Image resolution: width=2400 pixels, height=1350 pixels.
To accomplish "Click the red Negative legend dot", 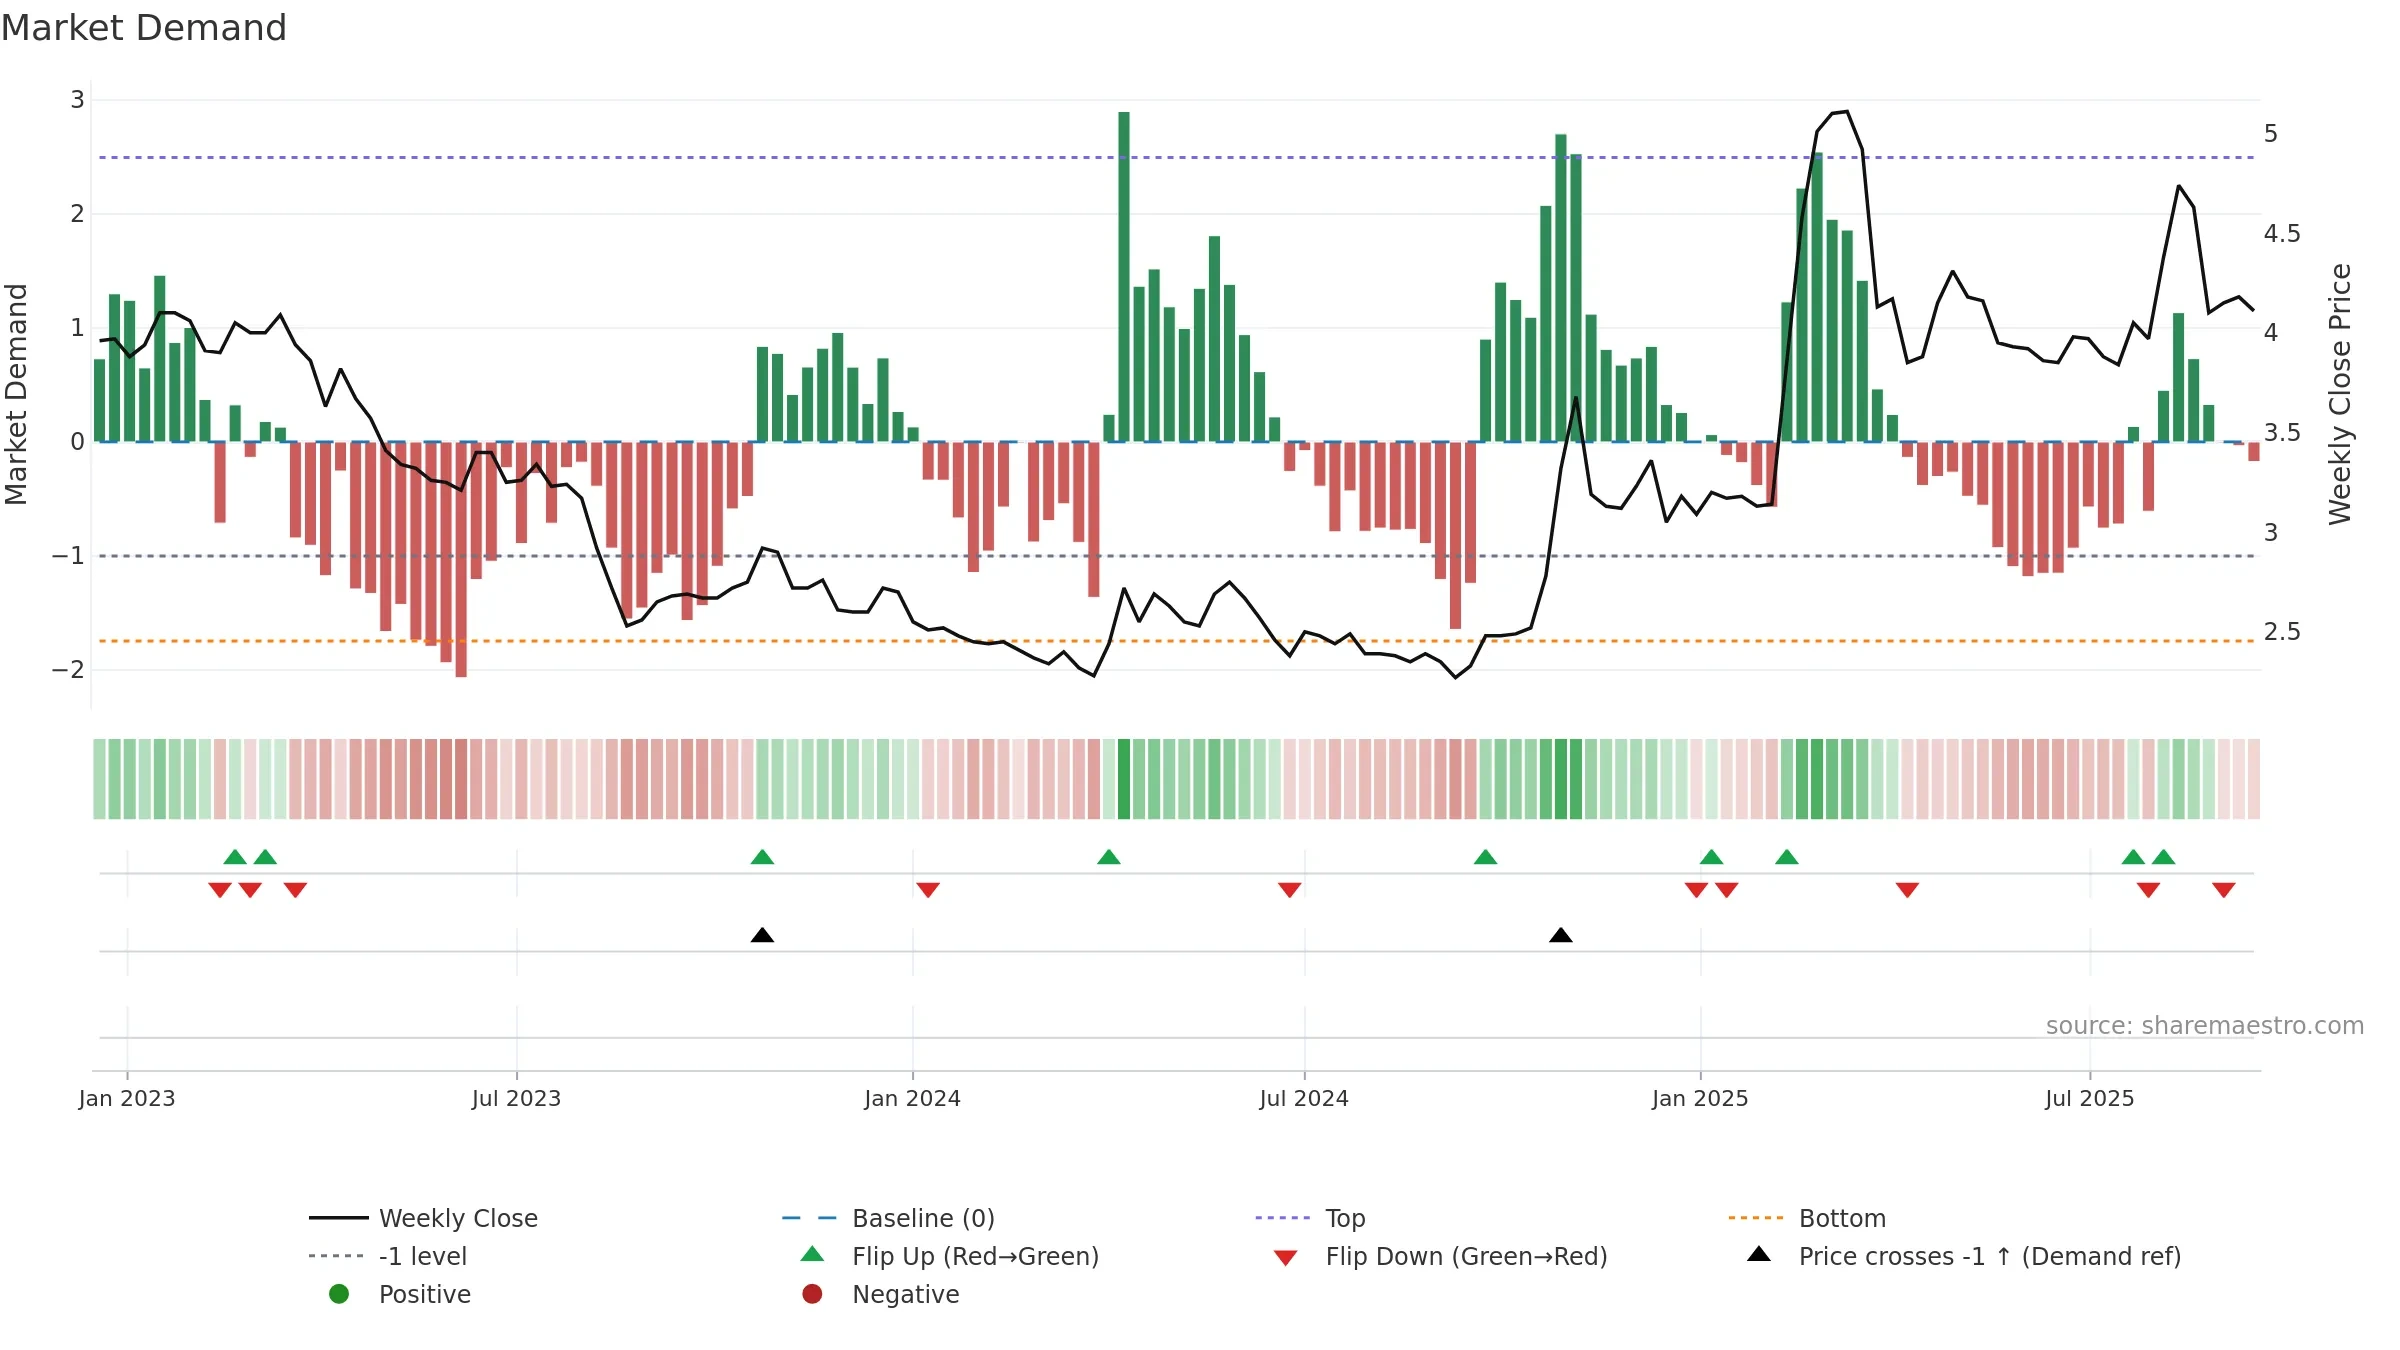I will point(812,1294).
